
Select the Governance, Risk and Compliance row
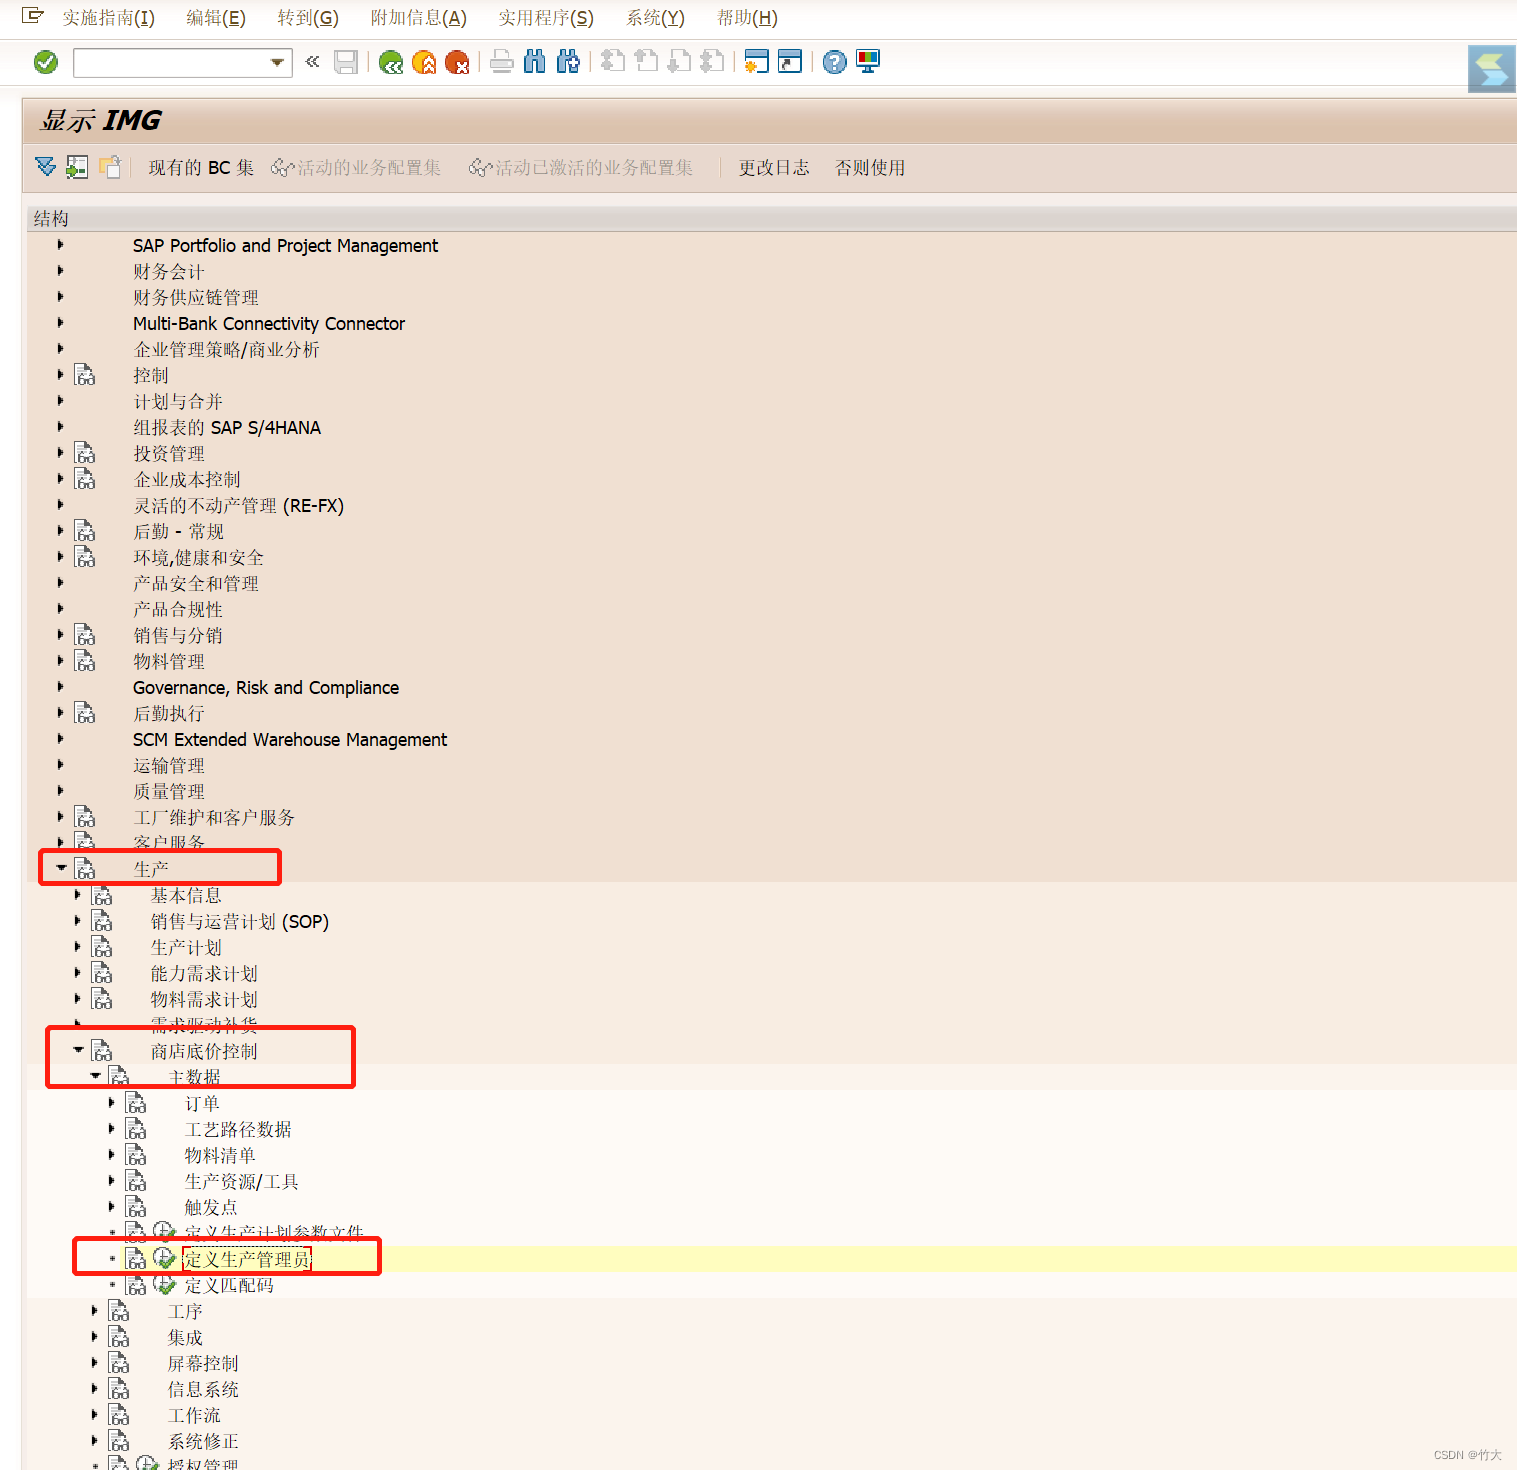pyautogui.click(x=266, y=688)
